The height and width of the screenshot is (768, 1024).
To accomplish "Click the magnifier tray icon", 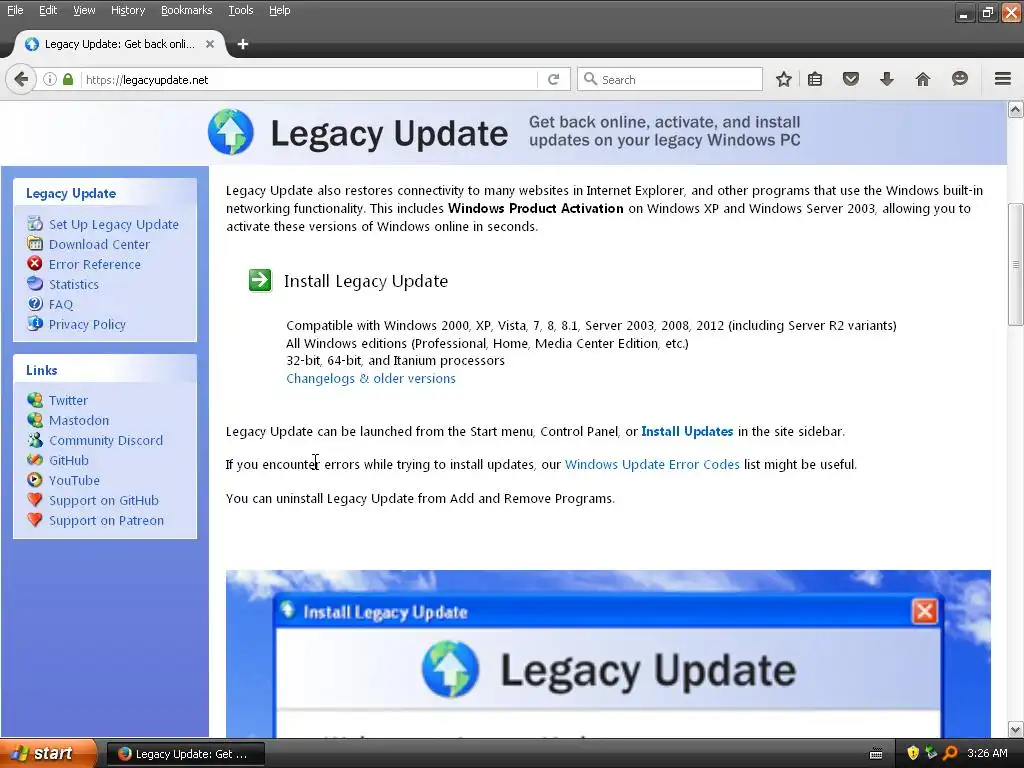I will tap(950, 754).
